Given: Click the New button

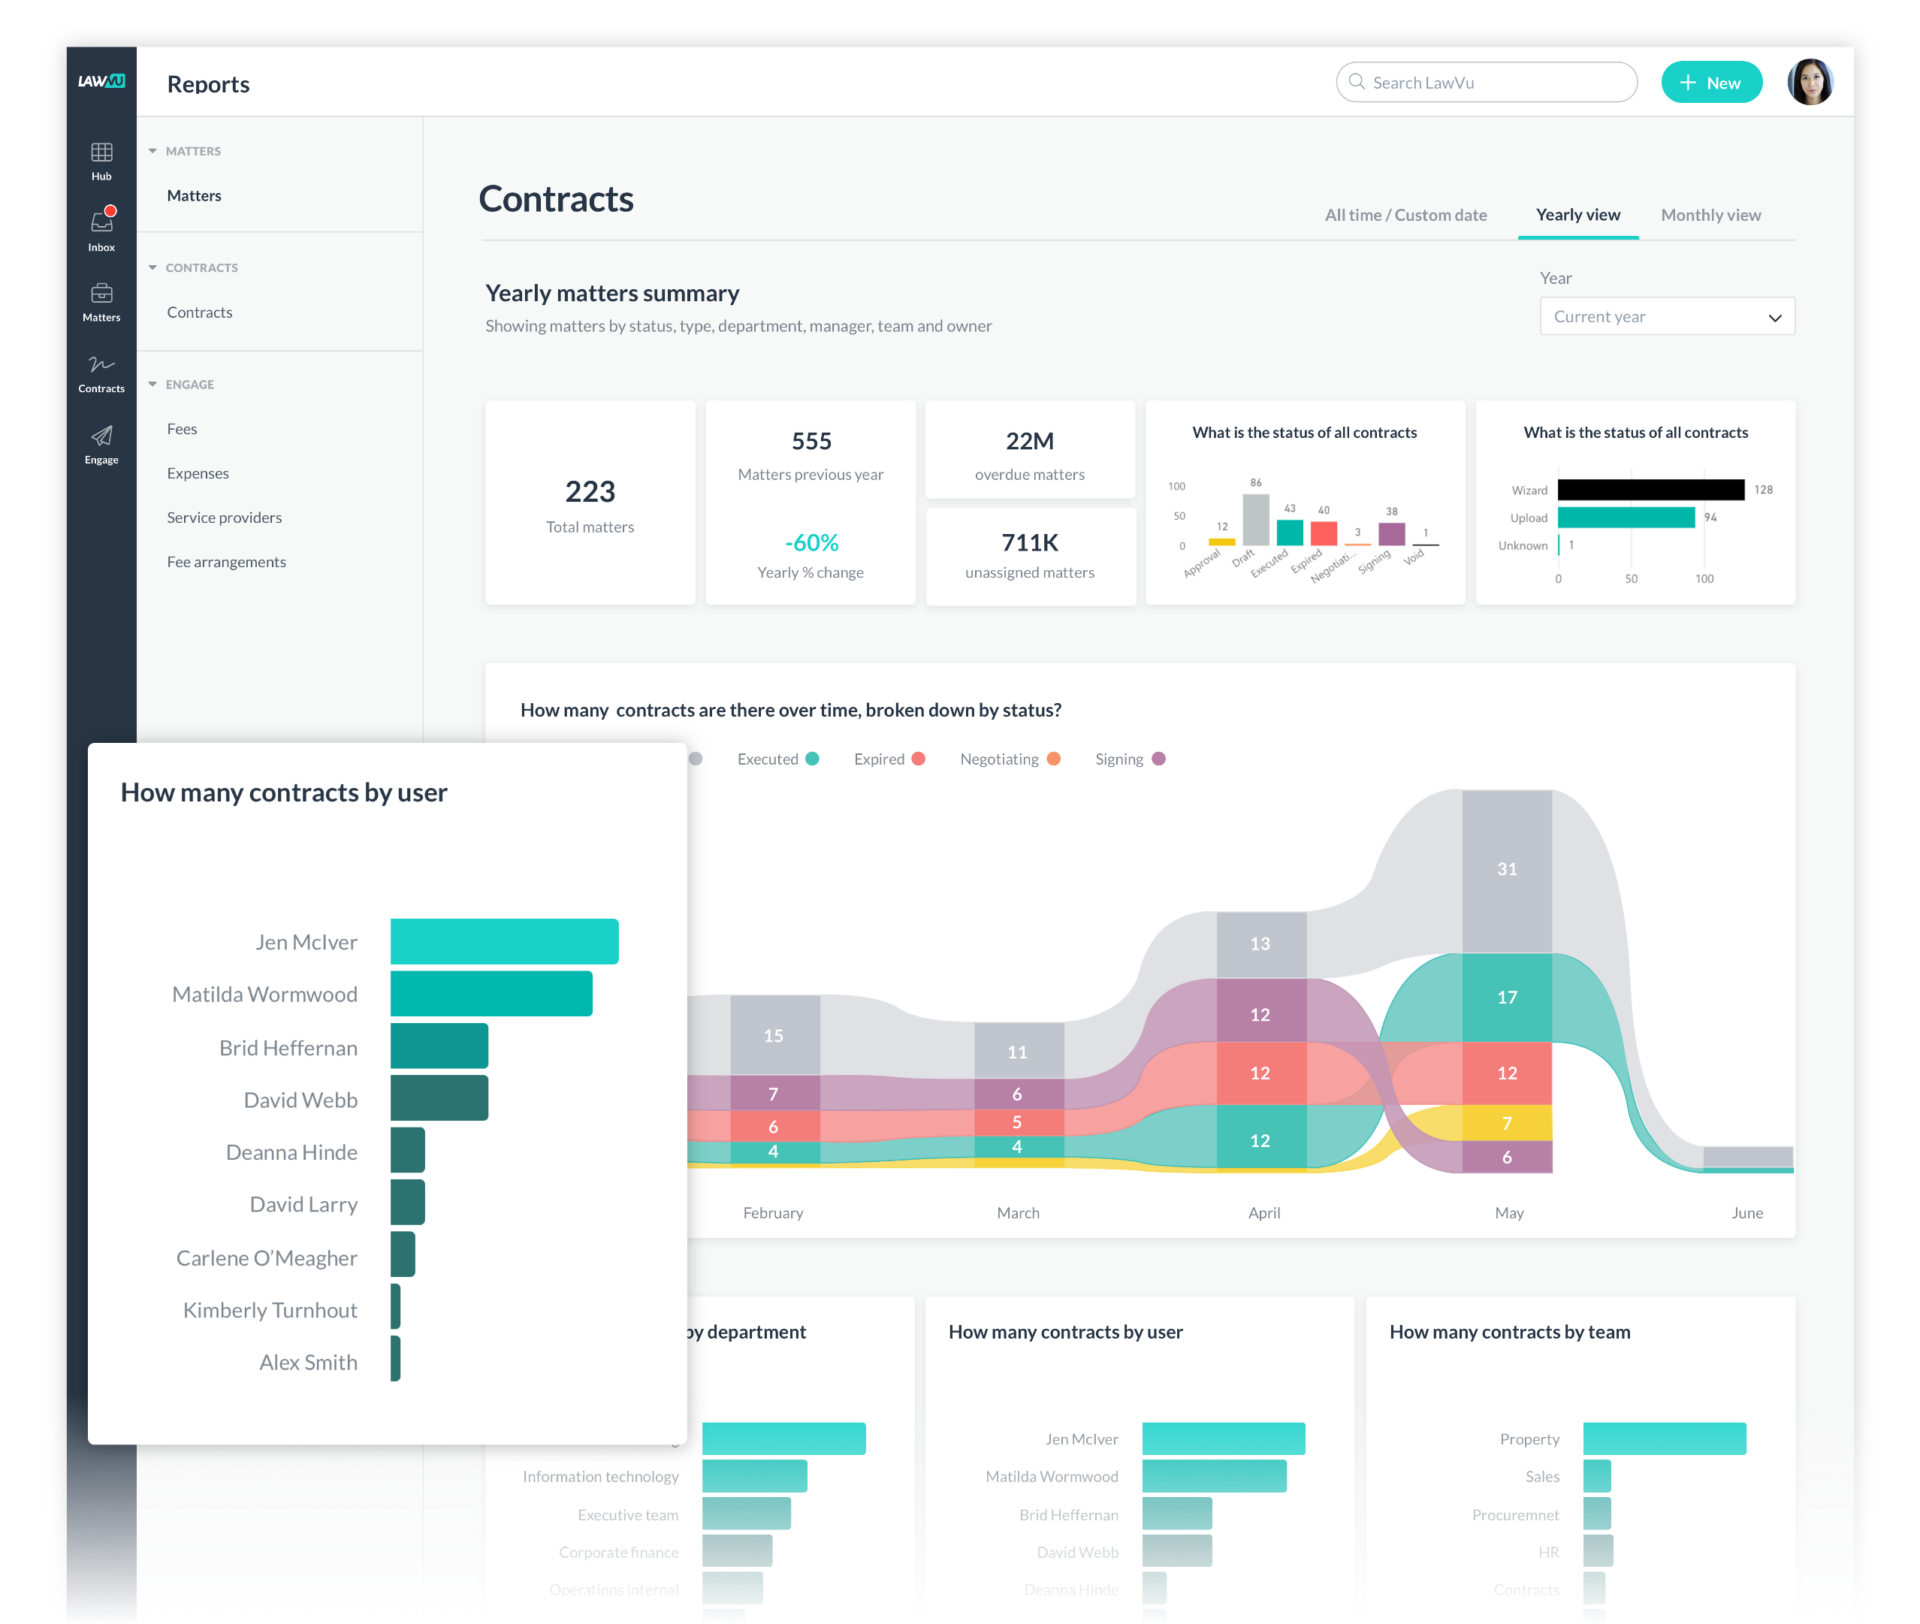Looking at the screenshot, I should tap(1710, 83).
